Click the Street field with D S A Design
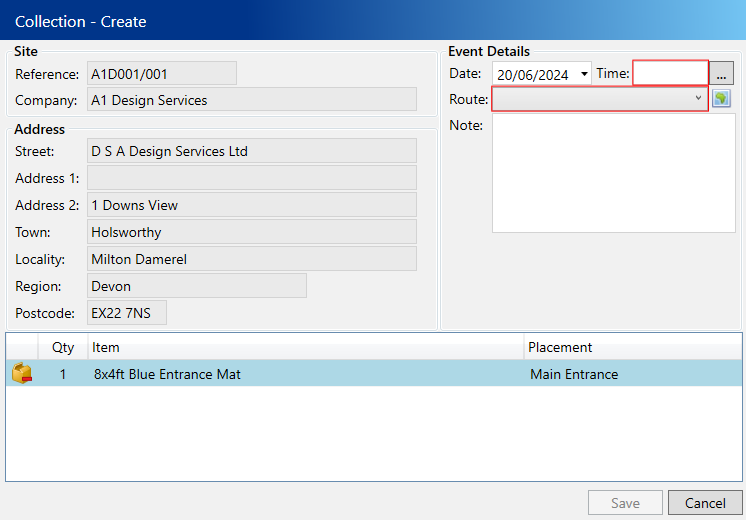 pos(251,151)
